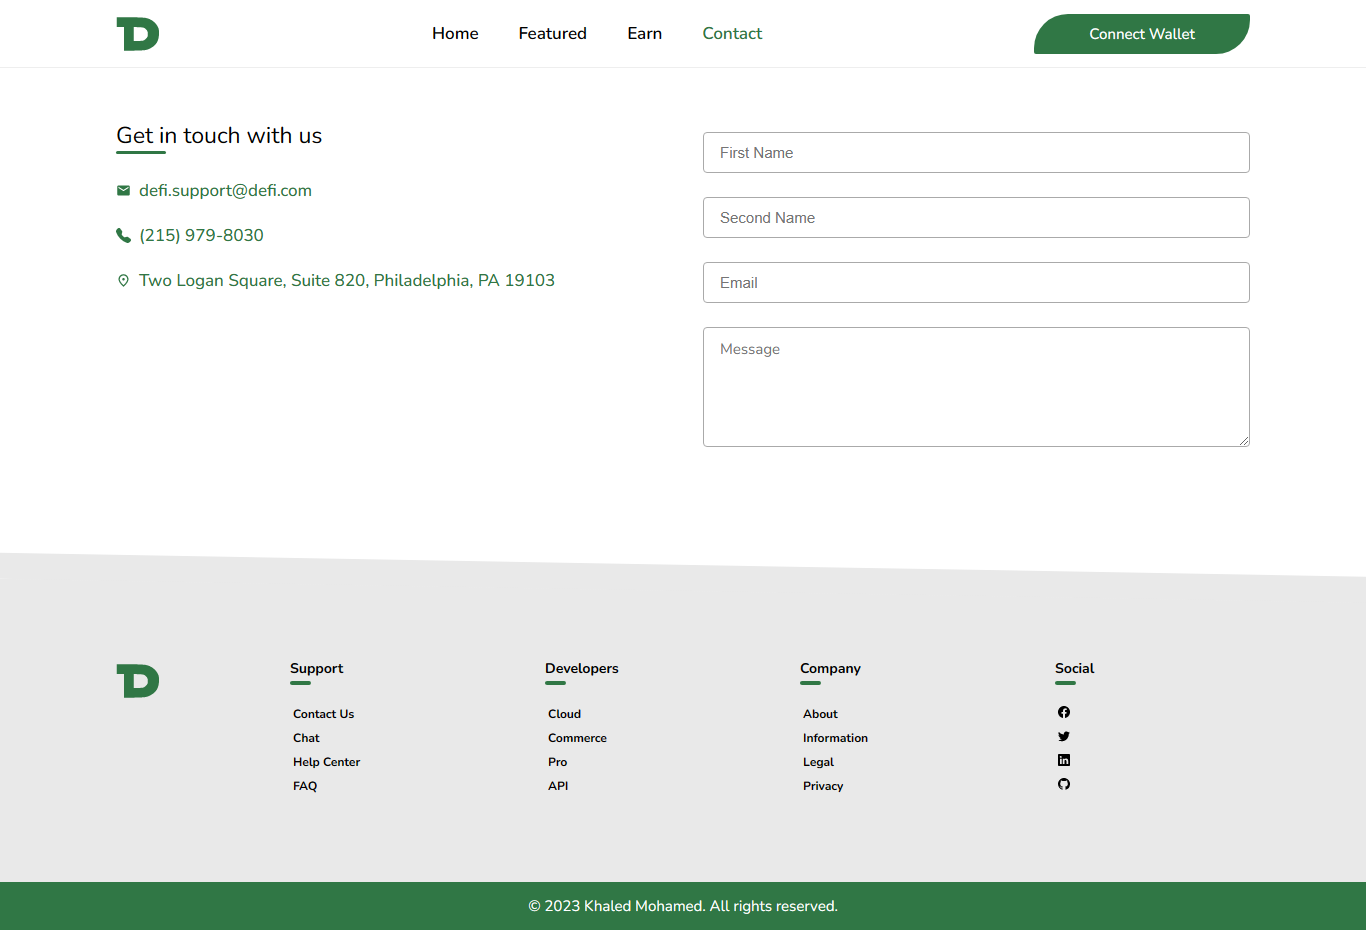
Task: Click the D logo in the footer
Action: click(137, 681)
